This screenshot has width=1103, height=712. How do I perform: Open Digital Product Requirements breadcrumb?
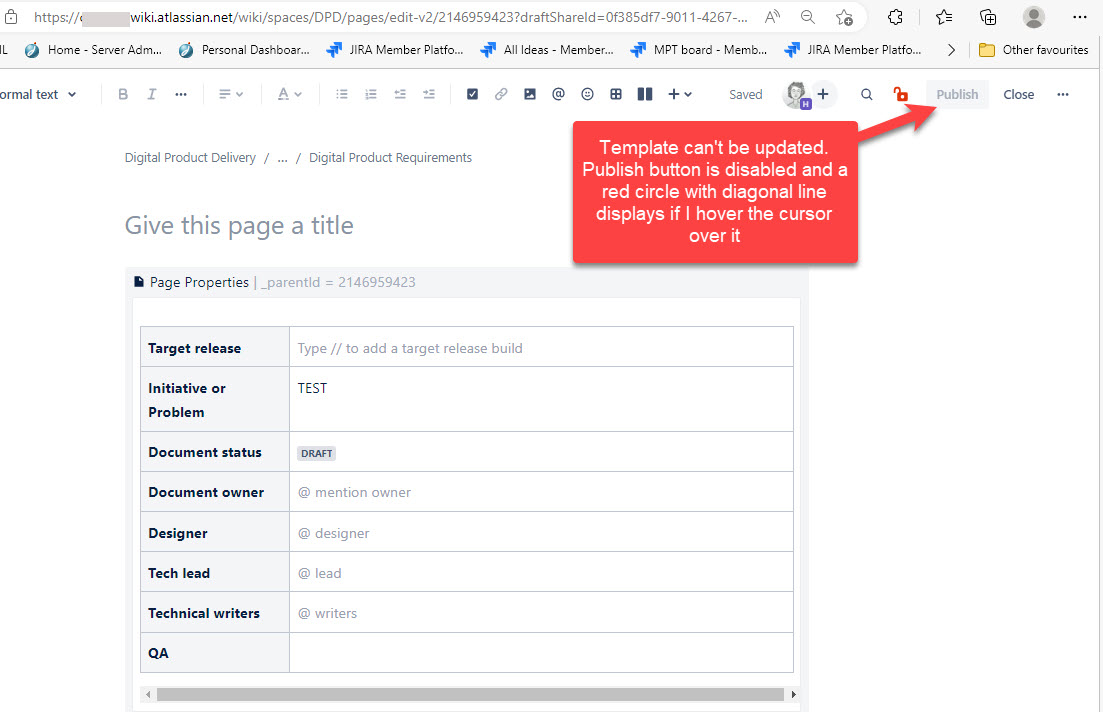tap(390, 158)
